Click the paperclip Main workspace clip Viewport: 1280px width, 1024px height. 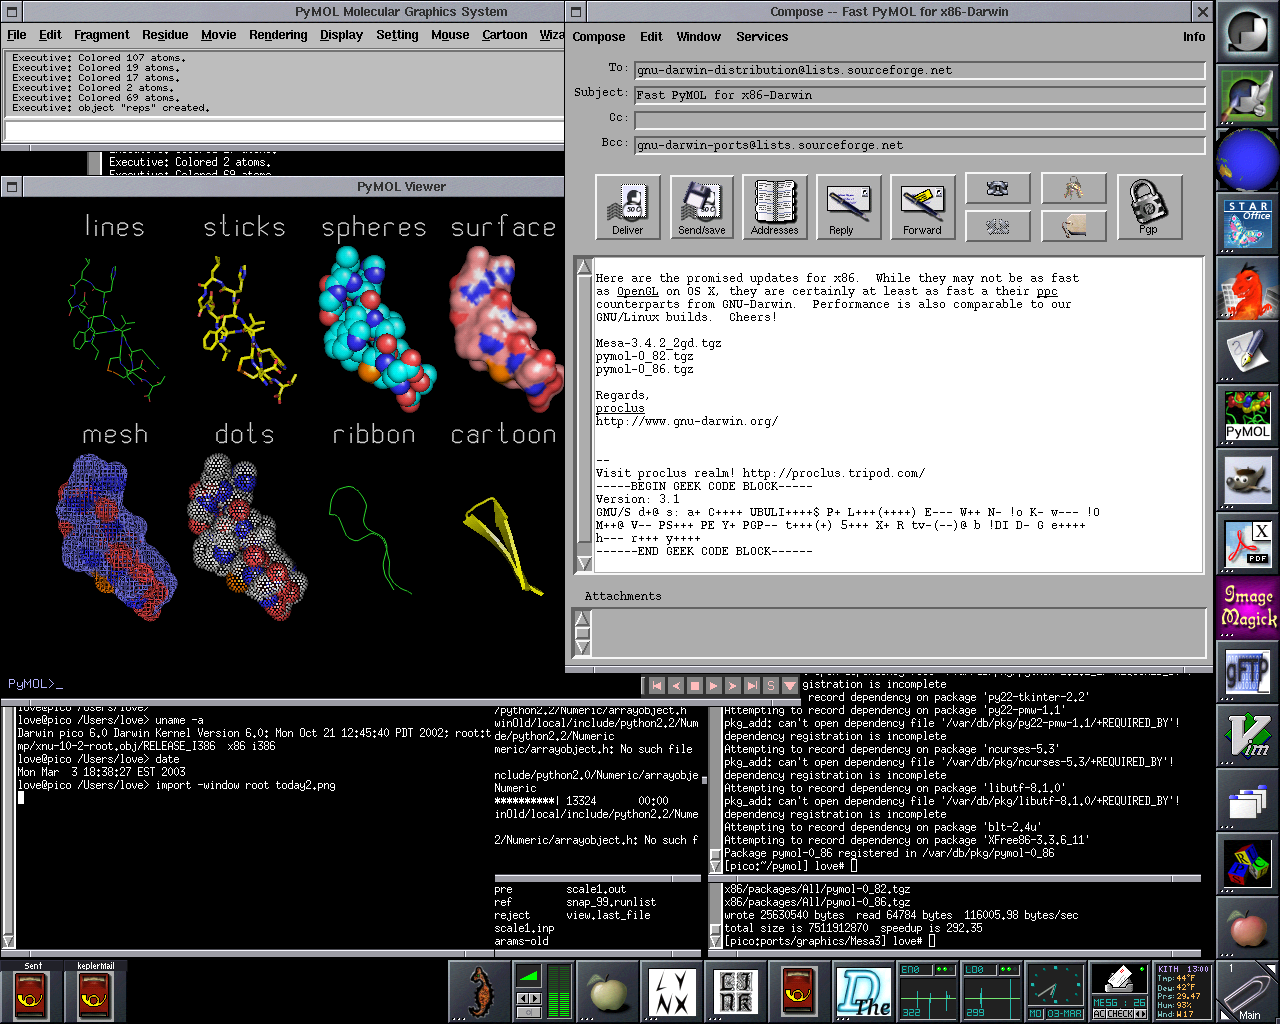(1247, 992)
